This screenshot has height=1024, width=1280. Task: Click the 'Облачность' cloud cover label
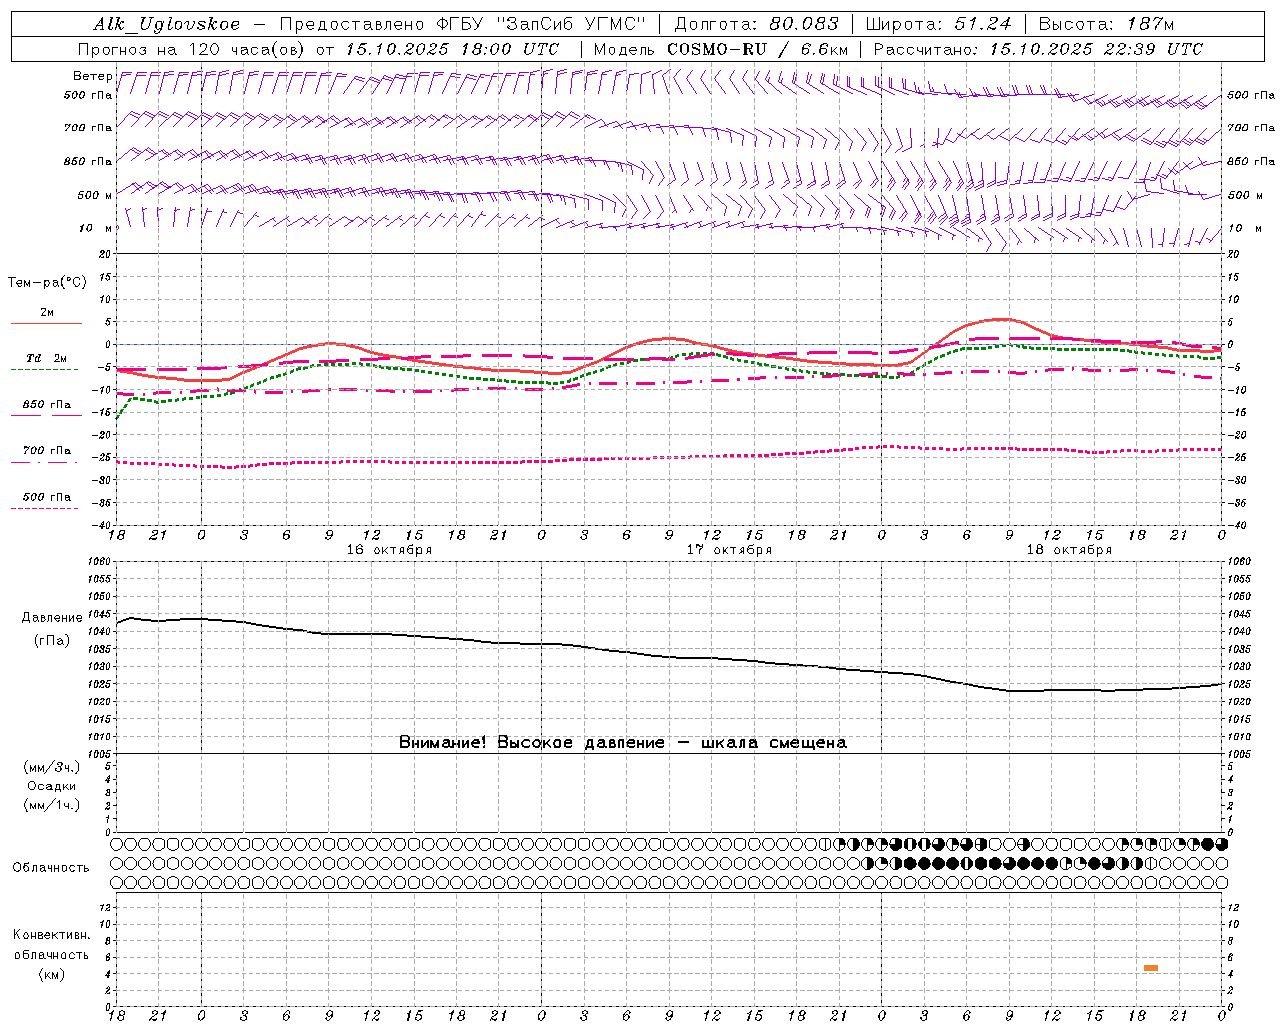coord(51,867)
